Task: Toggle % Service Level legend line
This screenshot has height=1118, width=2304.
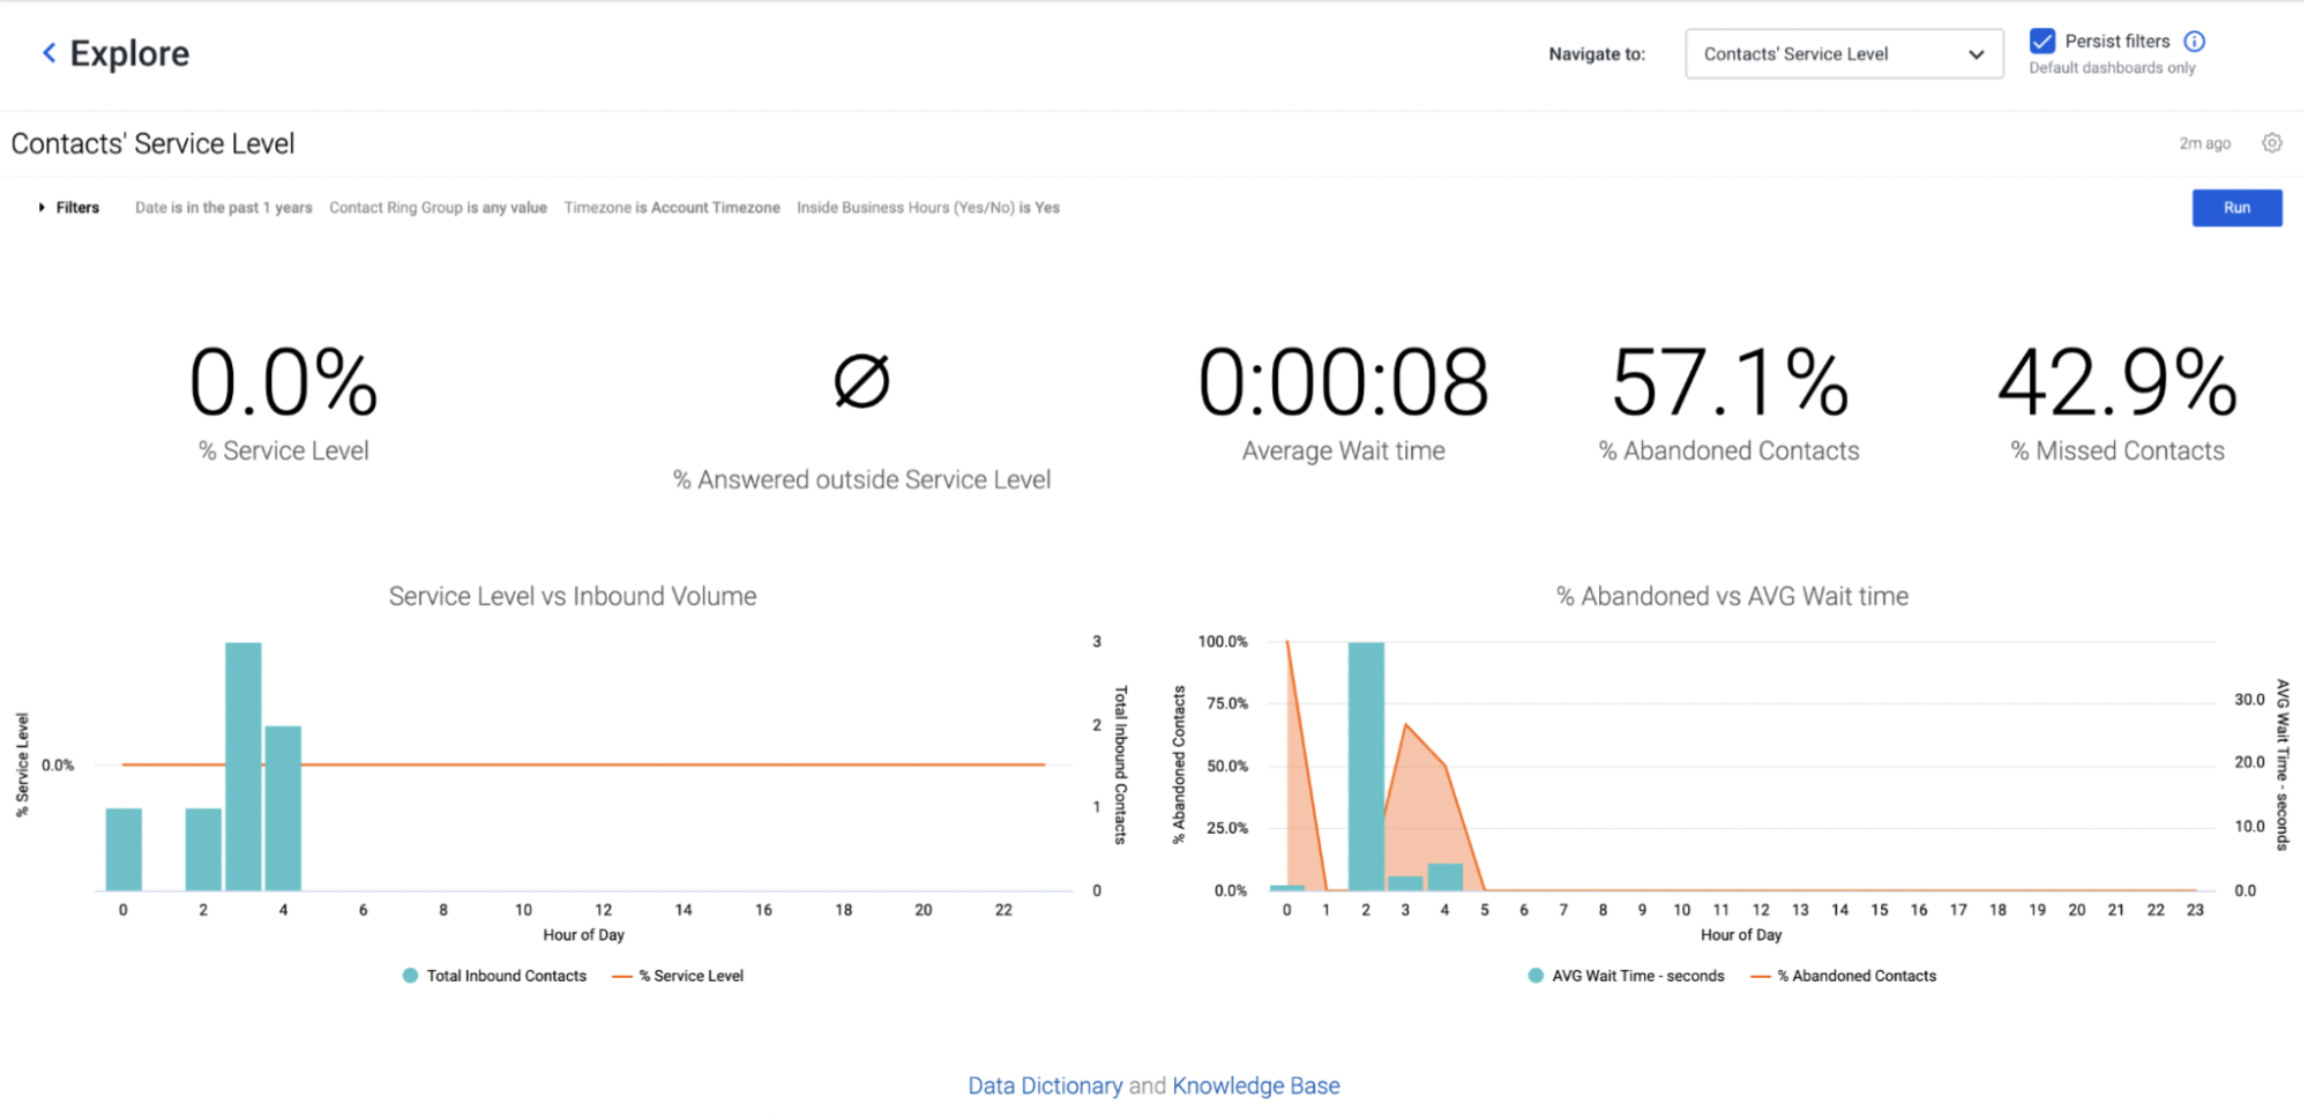Action: pos(622,975)
